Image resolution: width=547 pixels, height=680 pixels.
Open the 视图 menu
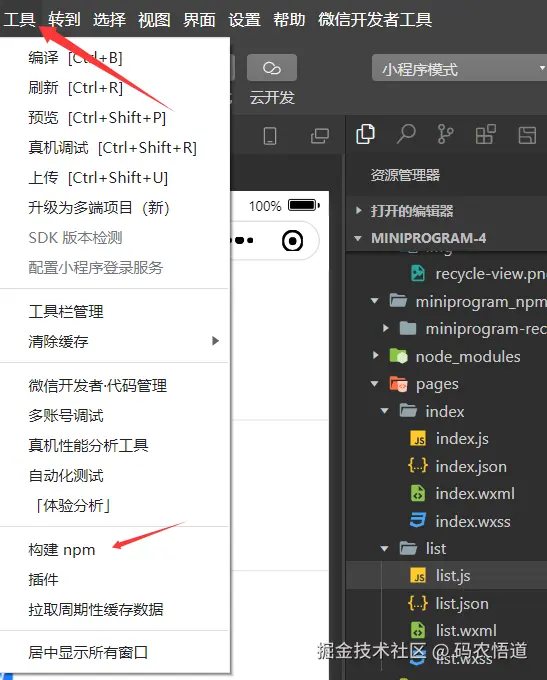[154, 20]
